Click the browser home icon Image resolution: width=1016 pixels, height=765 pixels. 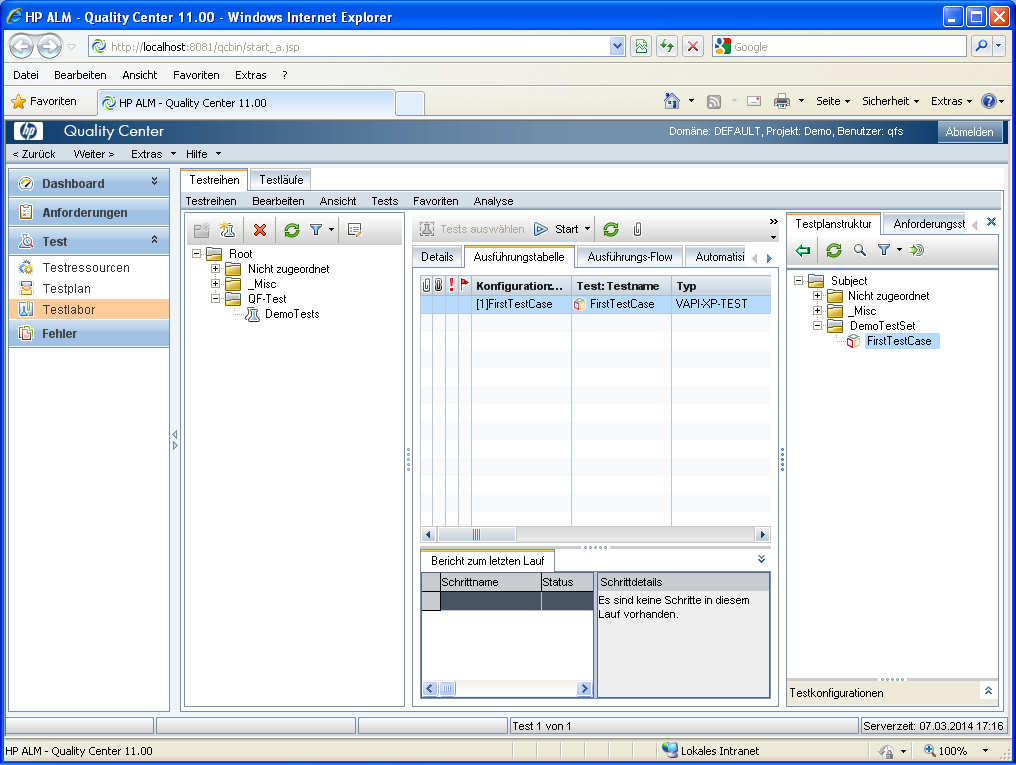click(672, 101)
